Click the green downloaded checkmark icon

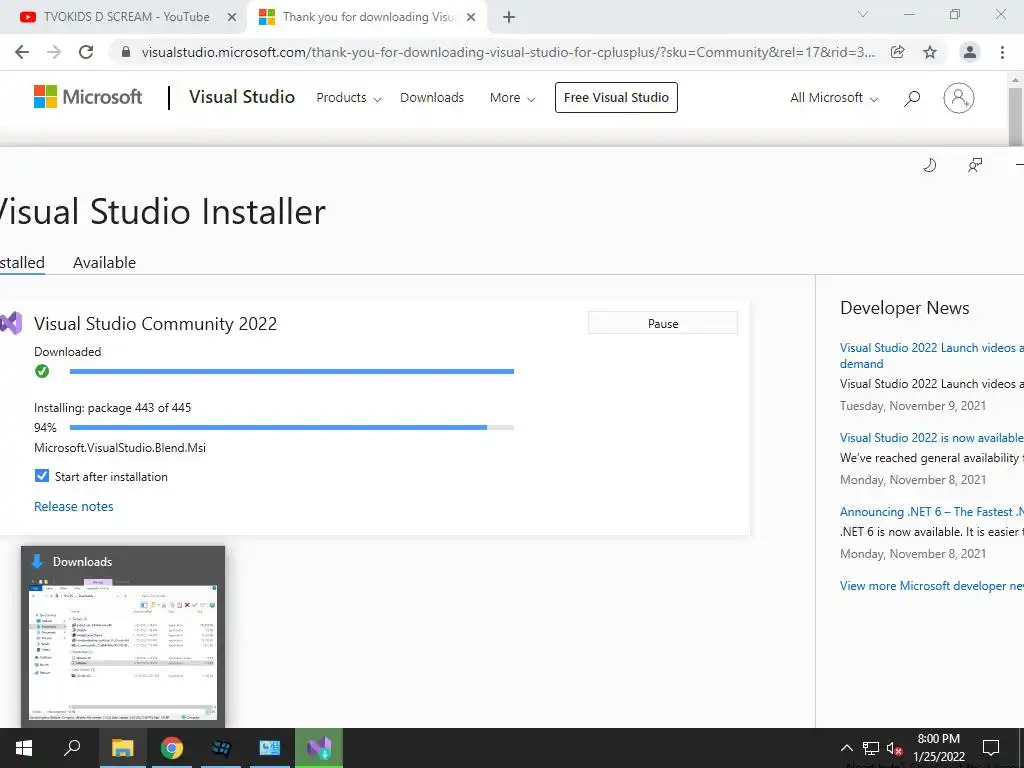[42, 371]
